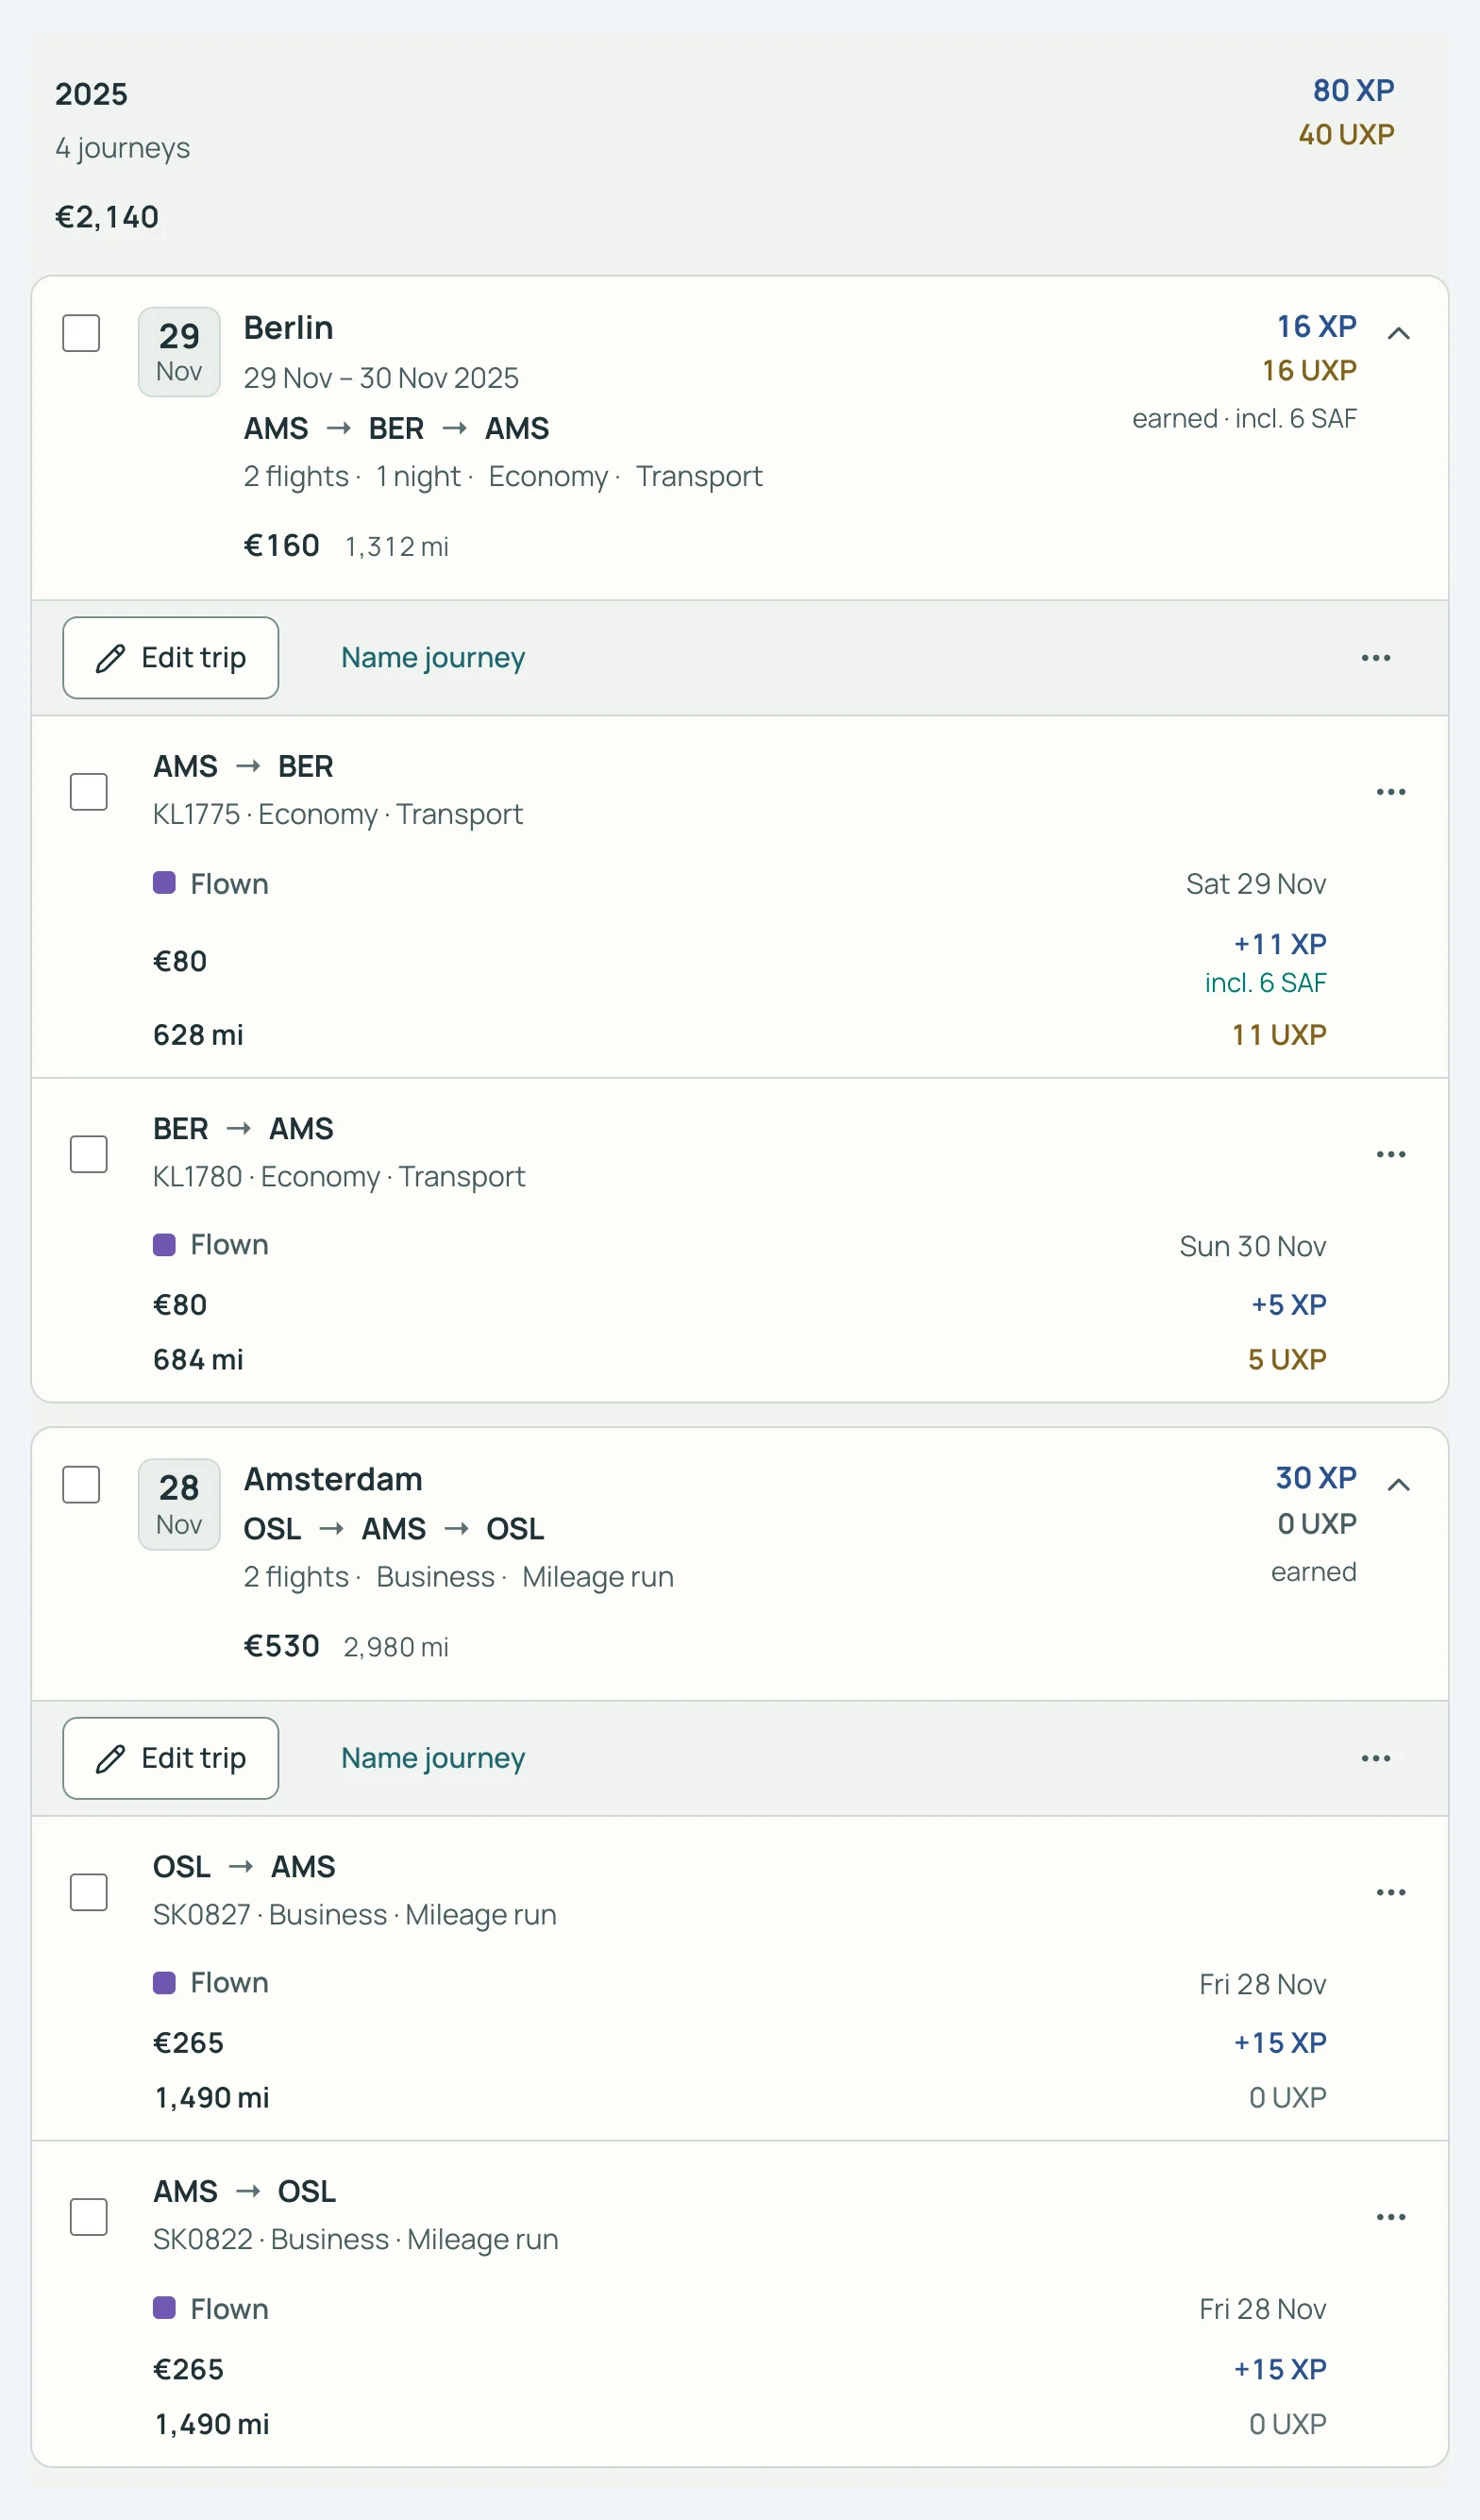Viewport: 1480px width, 2520px height.
Task: Open more options for OSL to AMS flight
Action: point(1390,1892)
